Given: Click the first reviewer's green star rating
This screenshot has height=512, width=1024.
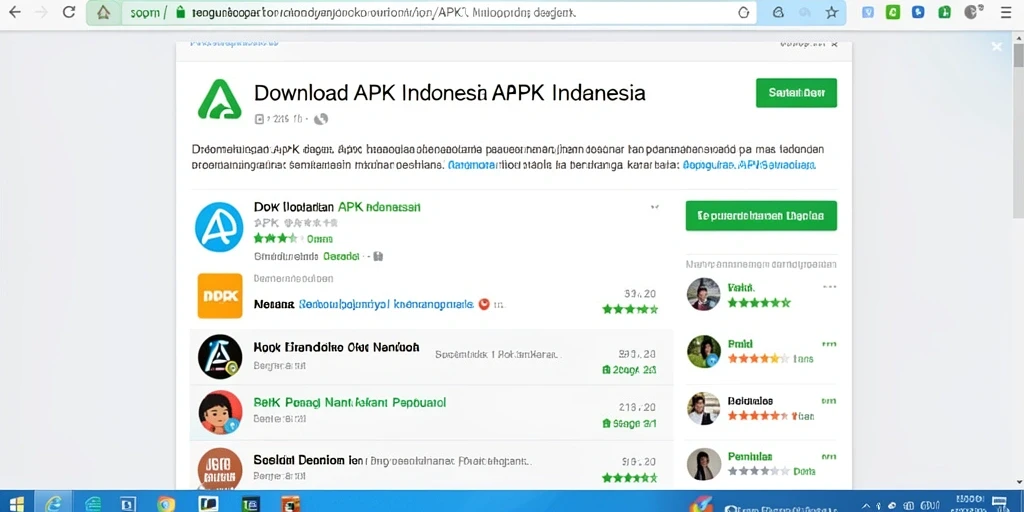Looking at the screenshot, I should (759, 303).
